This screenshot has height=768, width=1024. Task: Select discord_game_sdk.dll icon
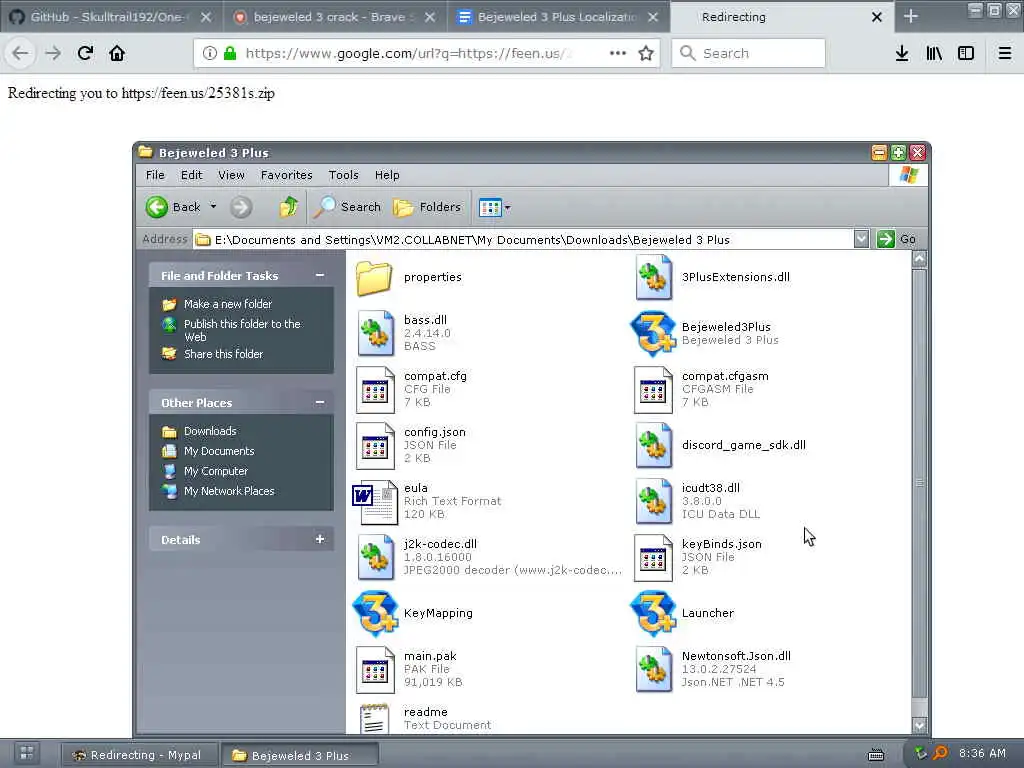(653, 446)
